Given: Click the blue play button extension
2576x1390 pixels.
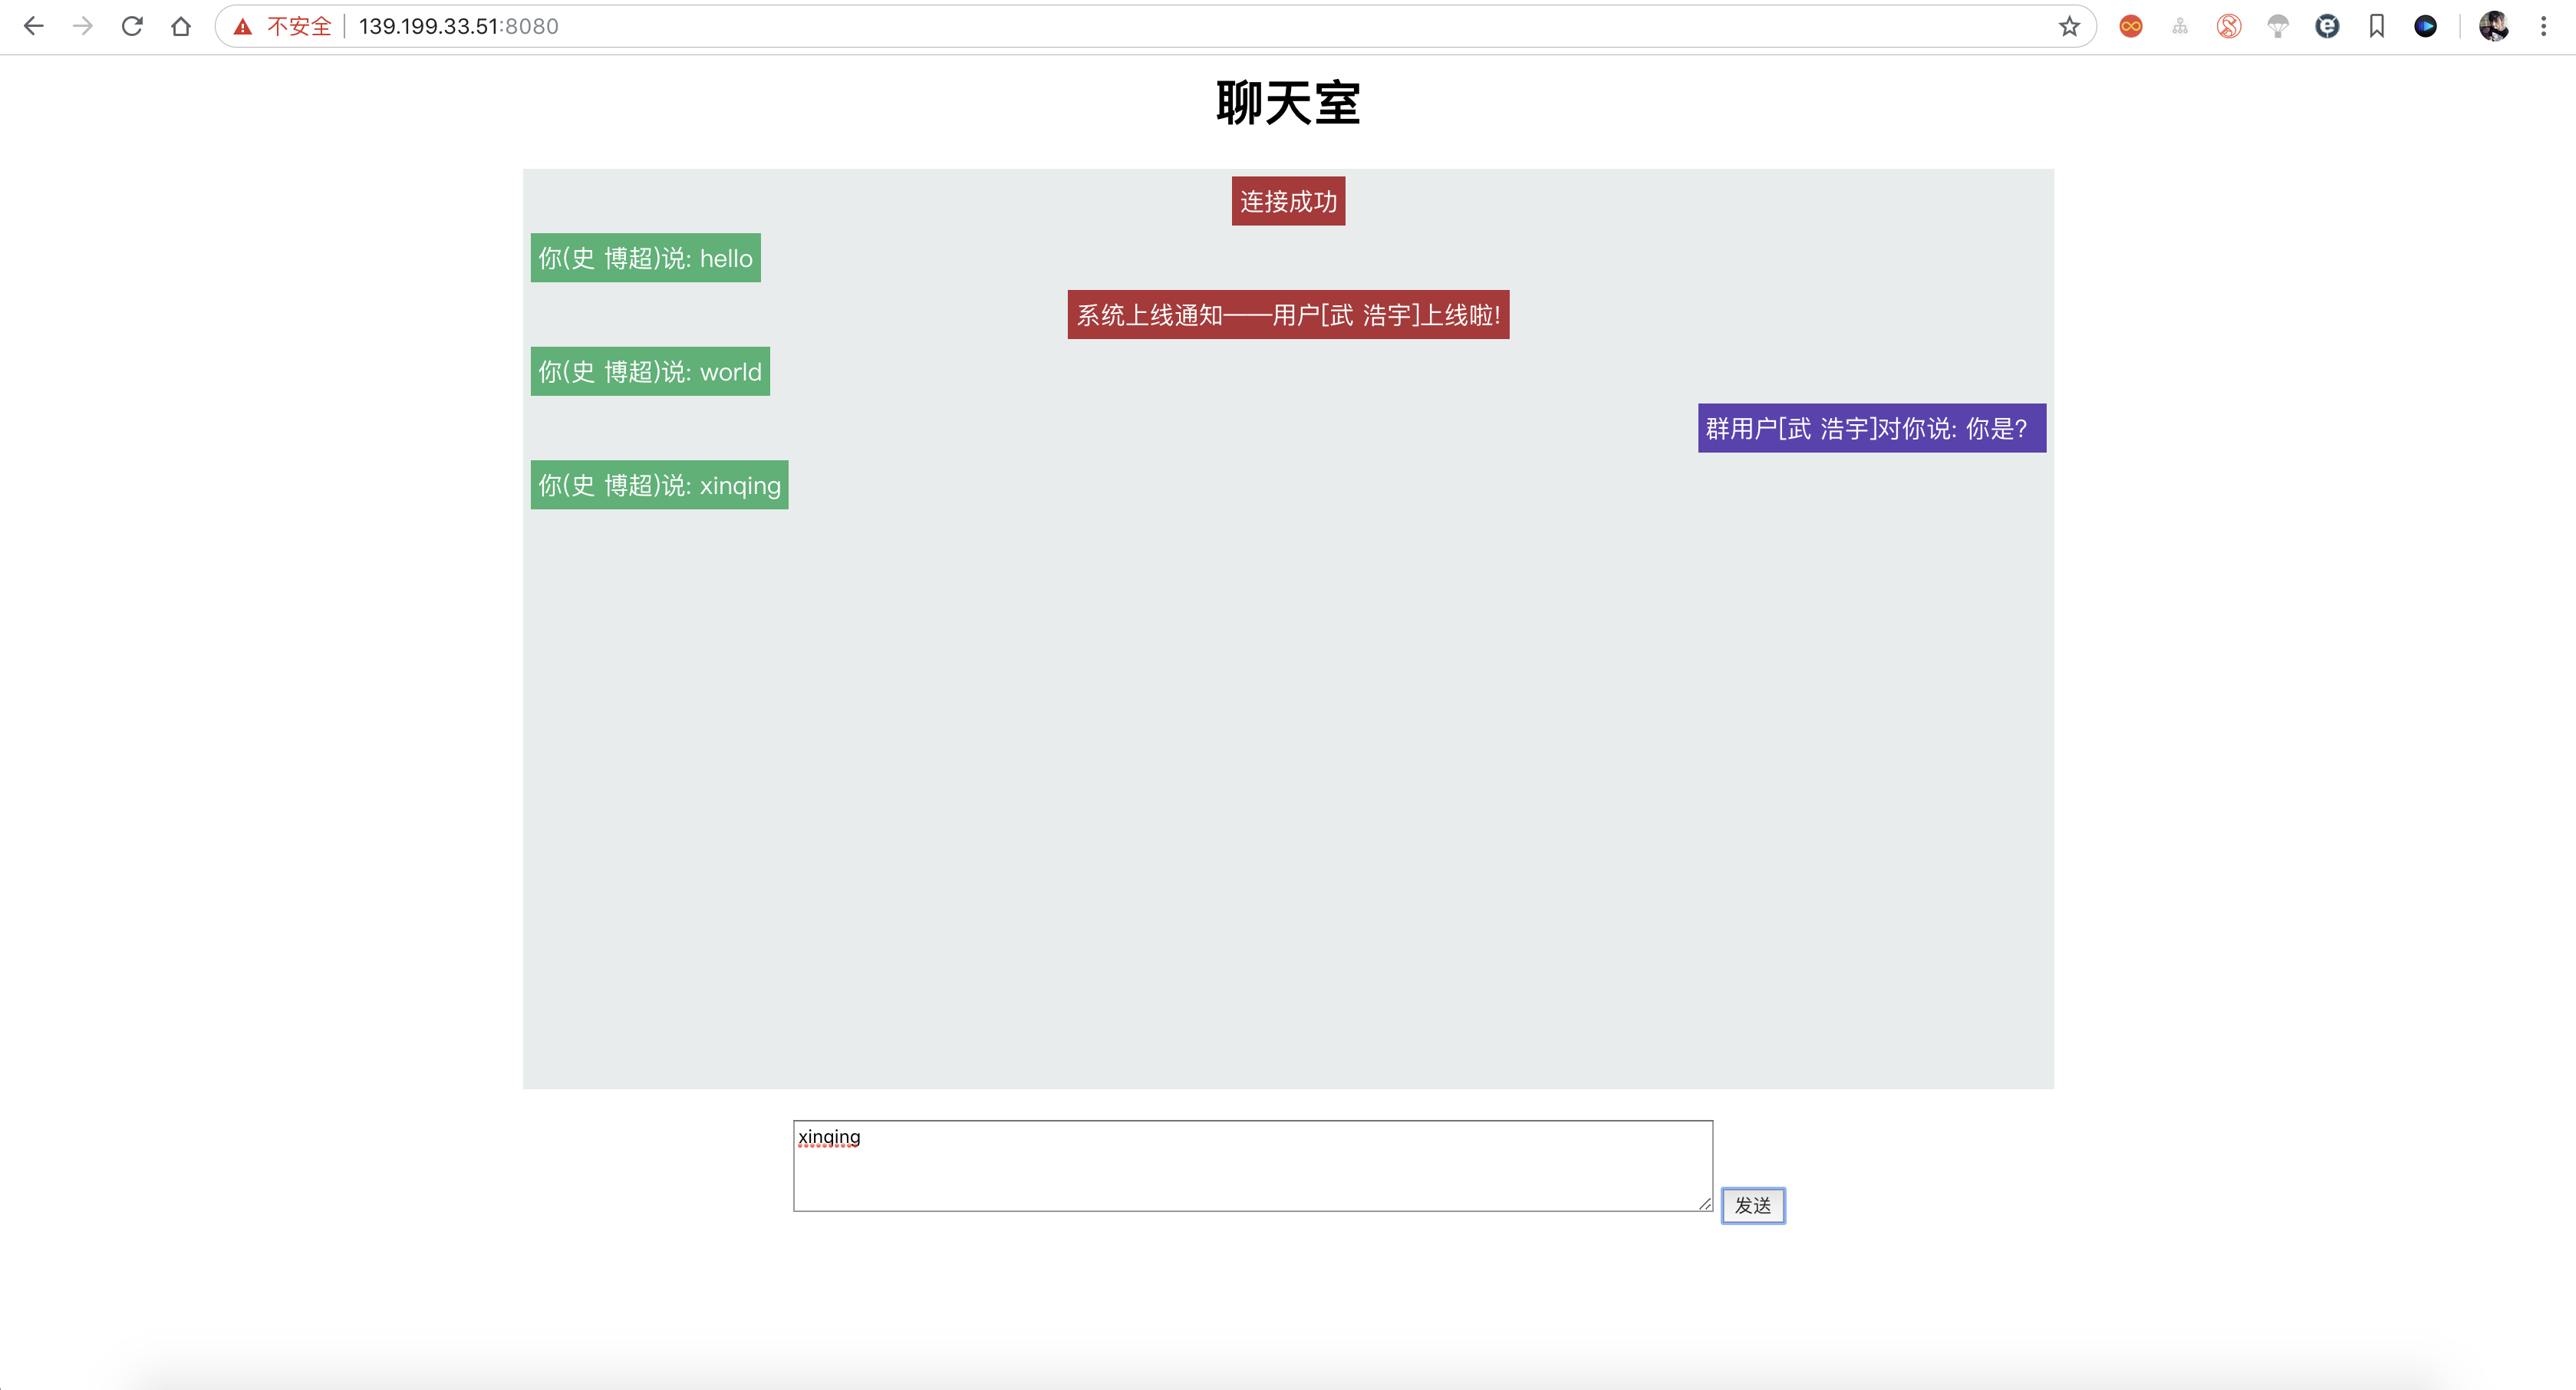Looking at the screenshot, I should [x=2425, y=26].
